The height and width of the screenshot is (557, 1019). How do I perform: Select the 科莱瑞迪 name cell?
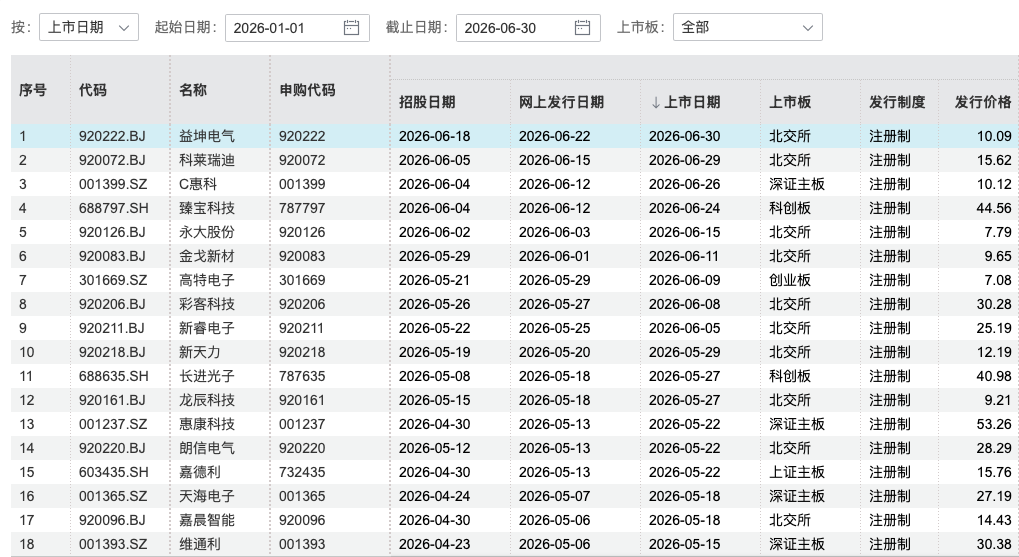click(x=207, y=161)
